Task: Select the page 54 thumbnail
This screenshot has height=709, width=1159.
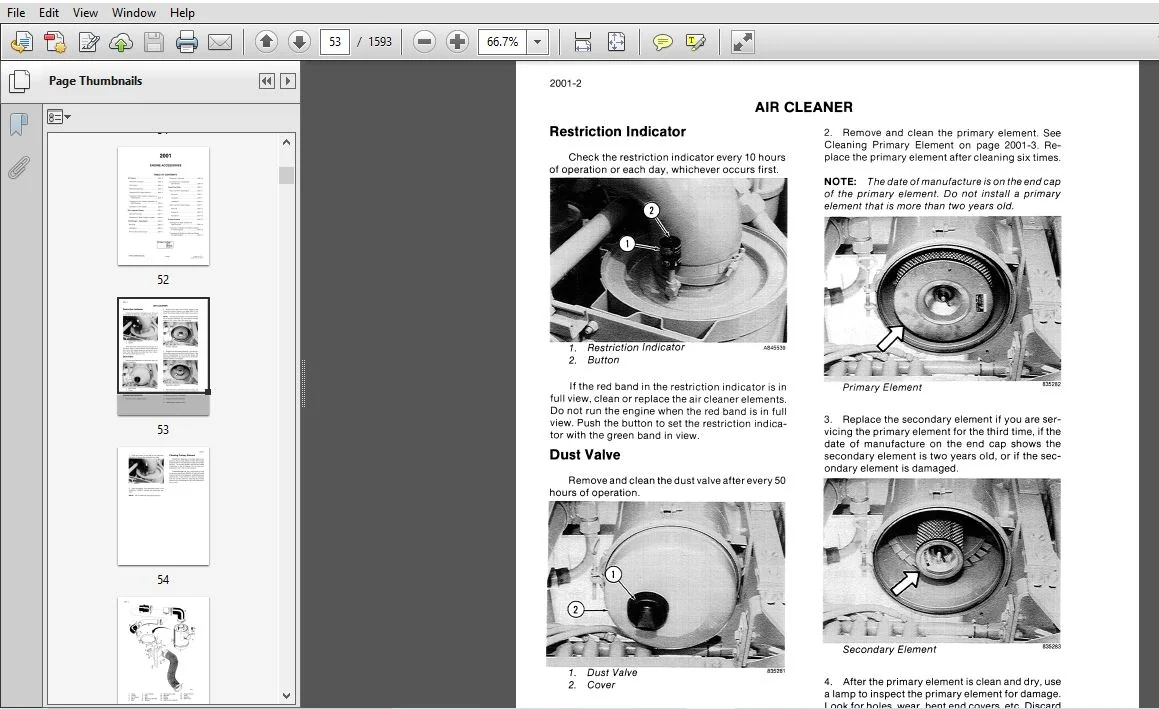Action: click(x=163, y=506)
